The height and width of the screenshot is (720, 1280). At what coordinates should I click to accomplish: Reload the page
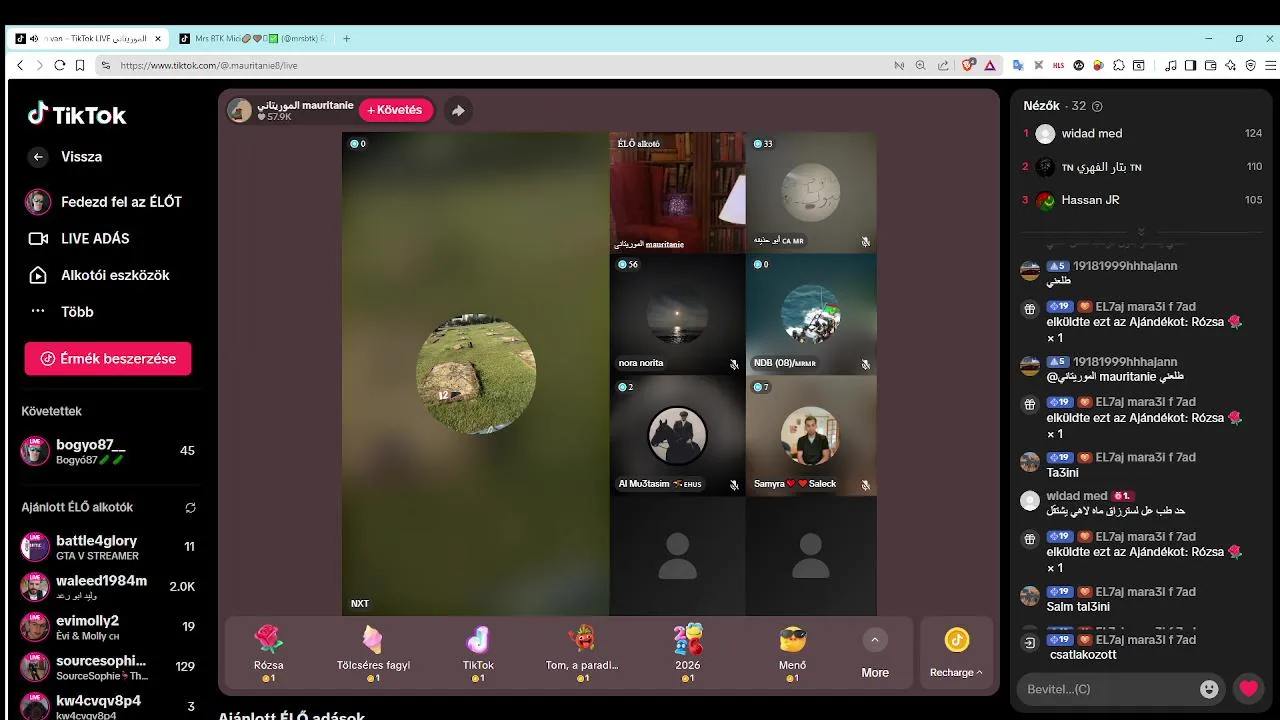point(60,65)
